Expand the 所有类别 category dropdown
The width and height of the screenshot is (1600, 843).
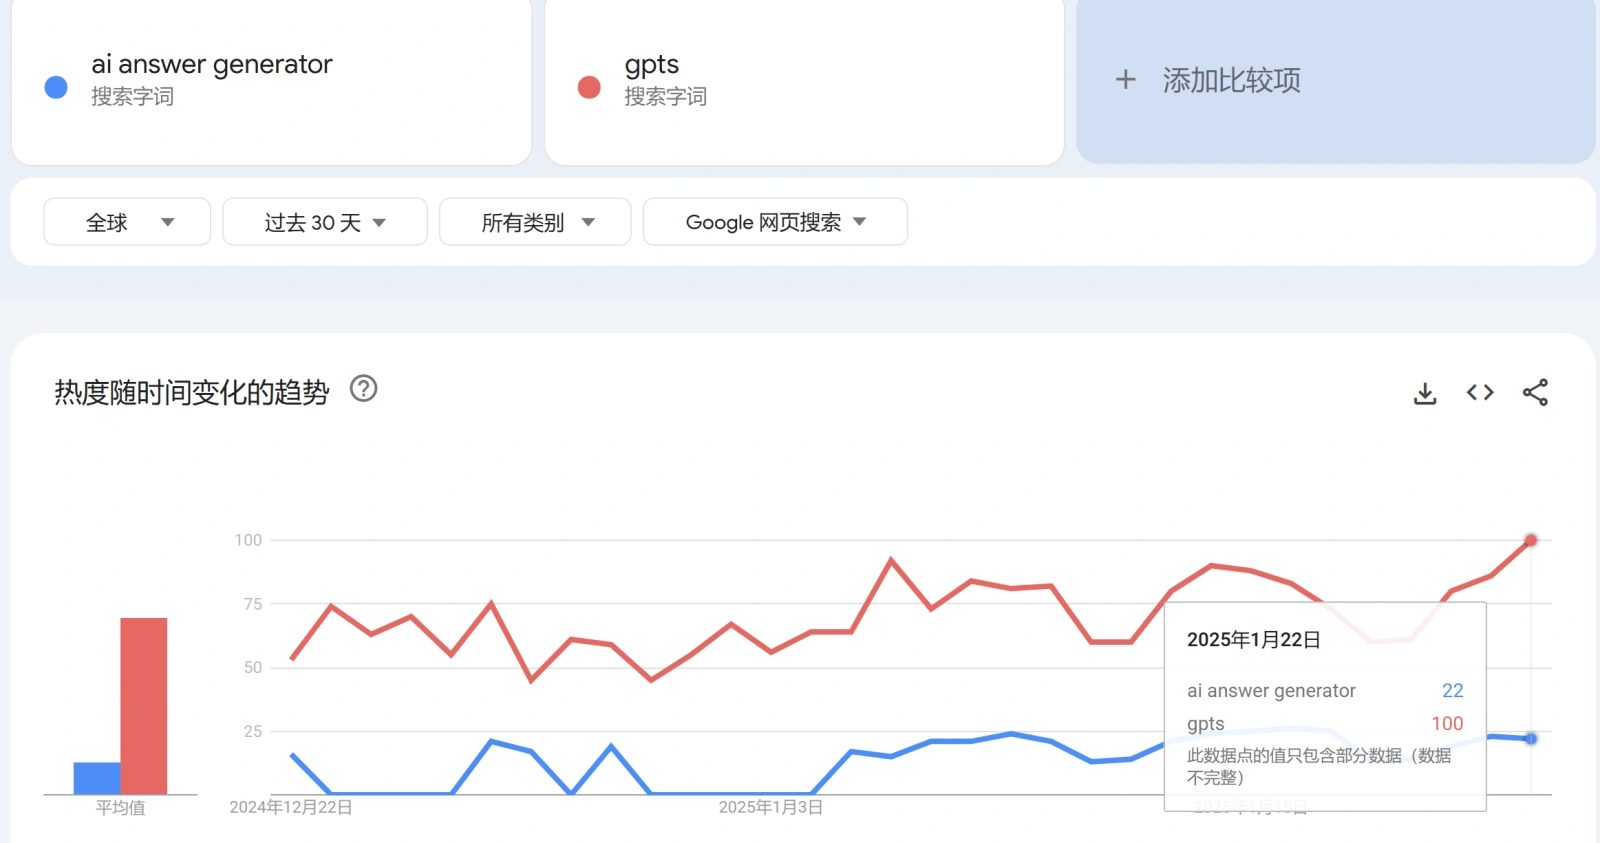[x=535, y=222]
